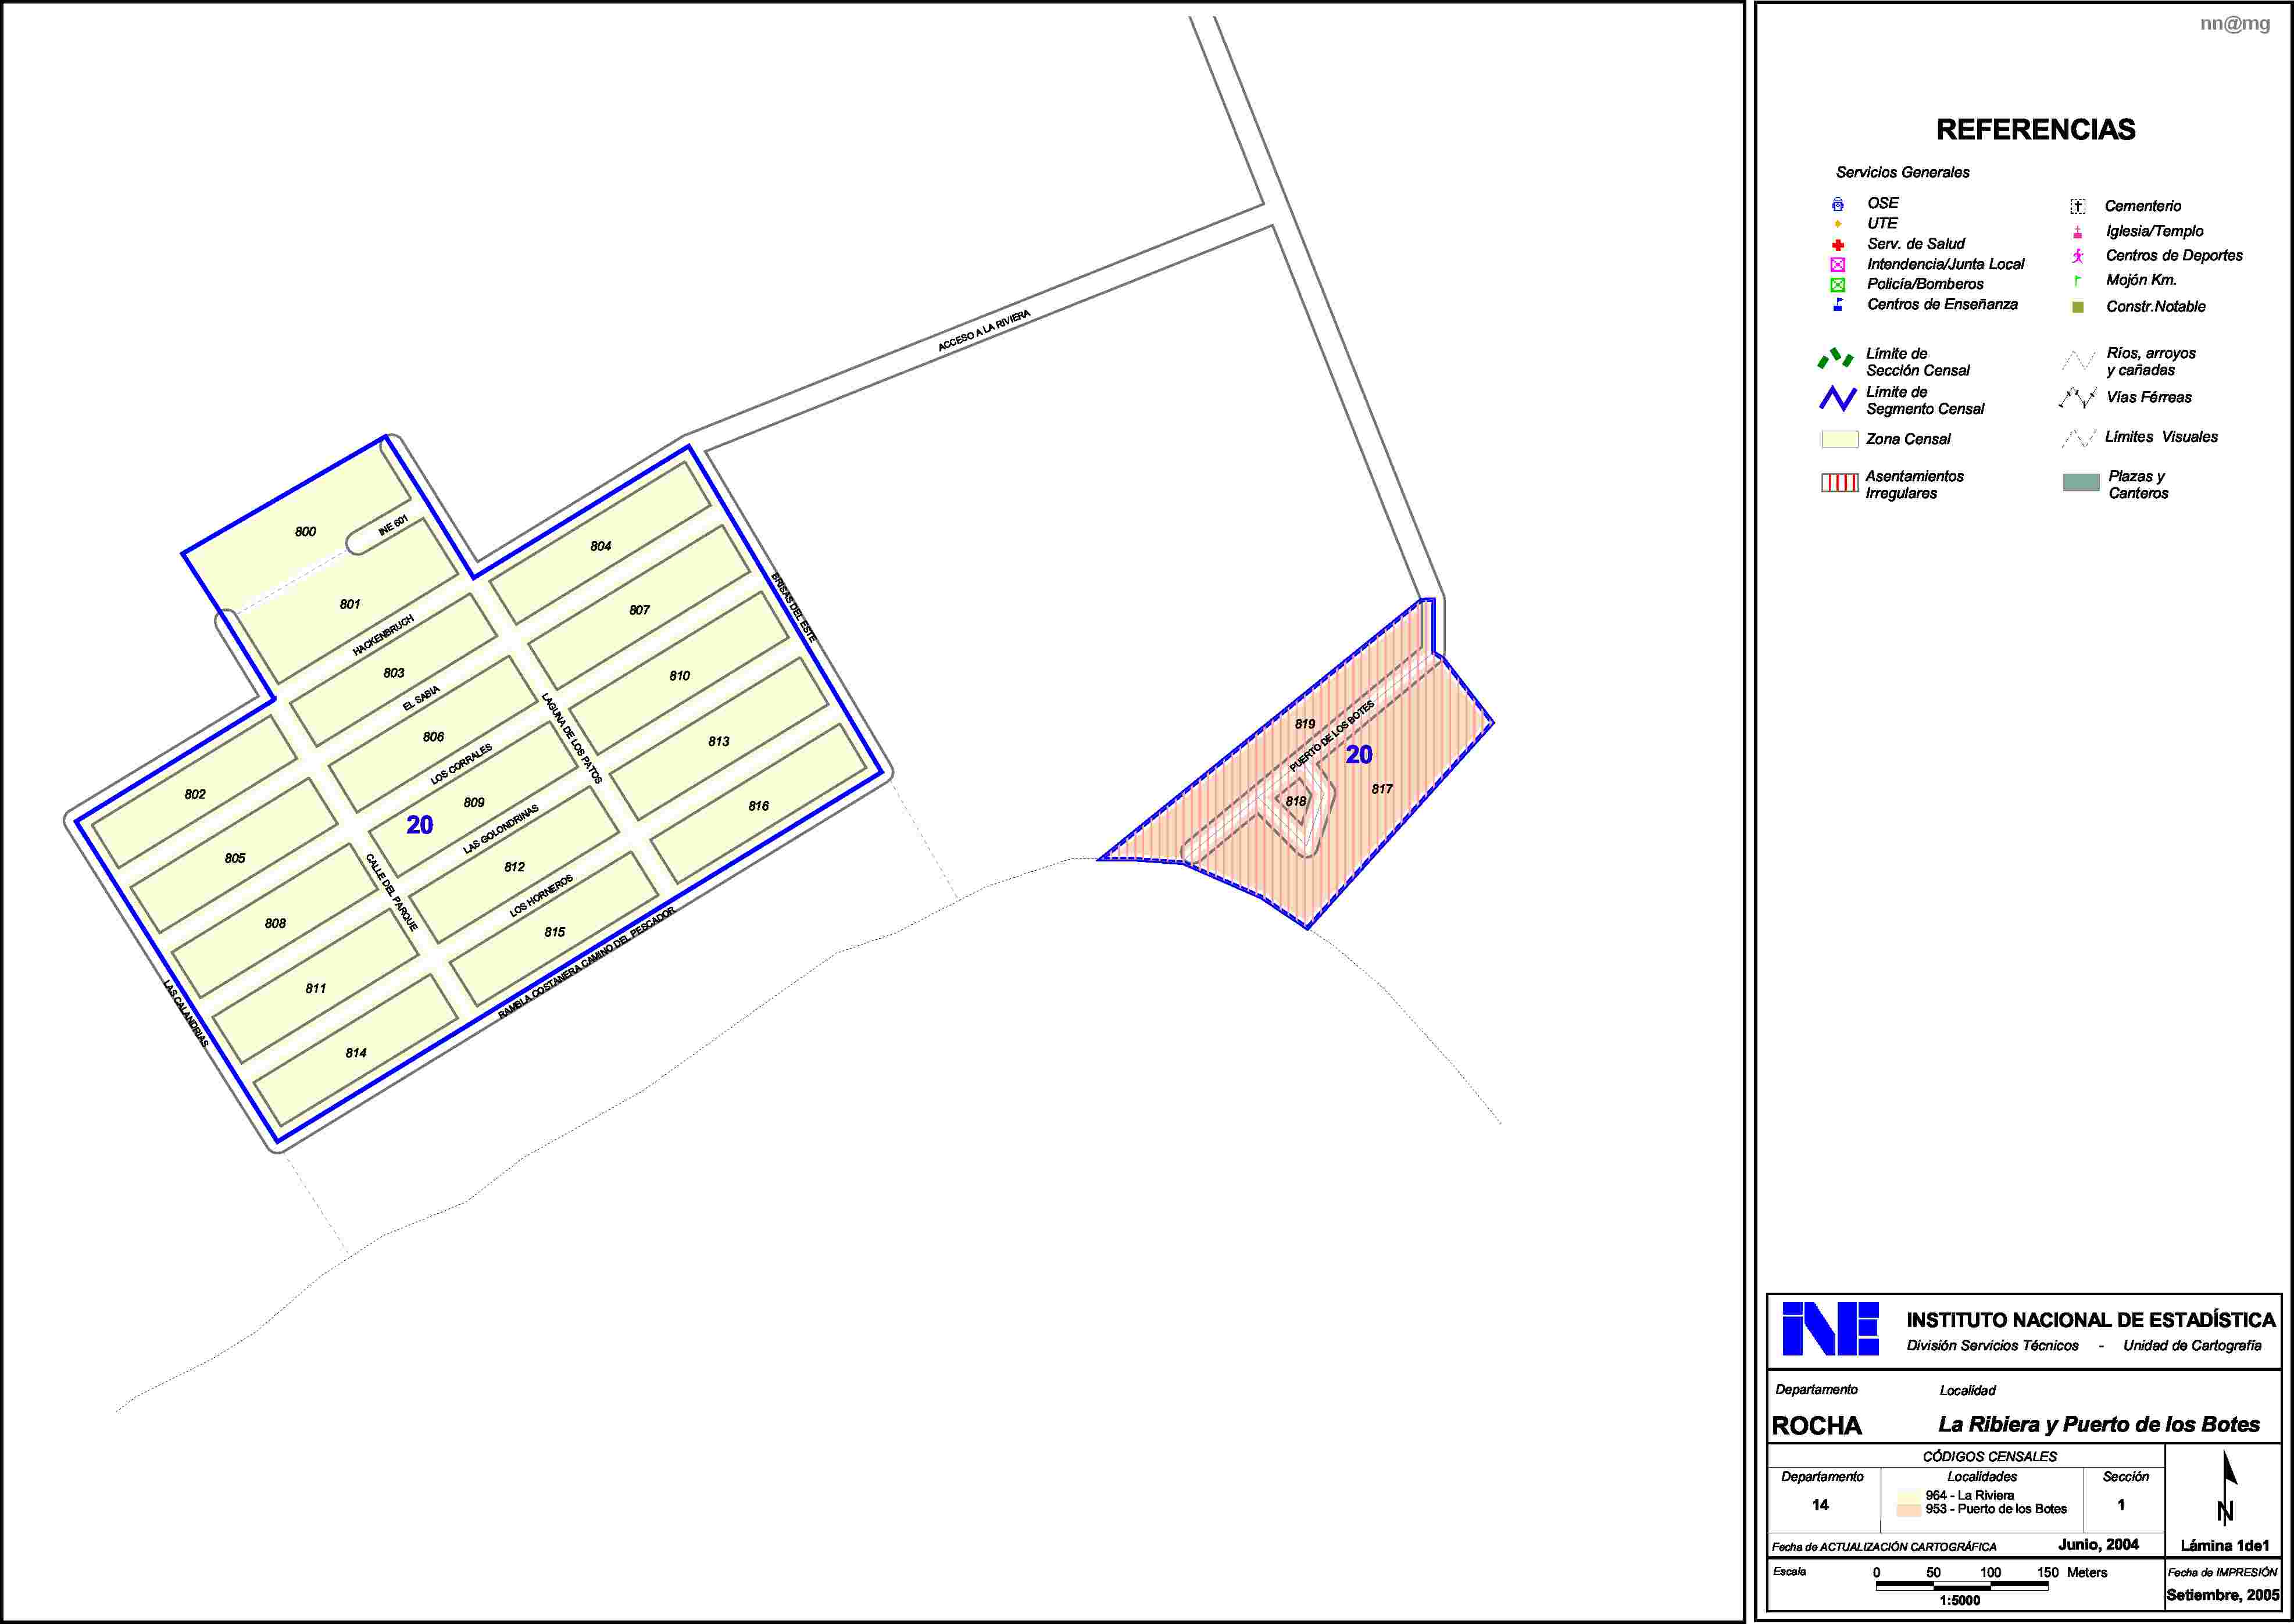Viewport: 2294px width, 1624px height.
Task: Click the LAS GOLONDRINAS street label
Action: [501, 828]
